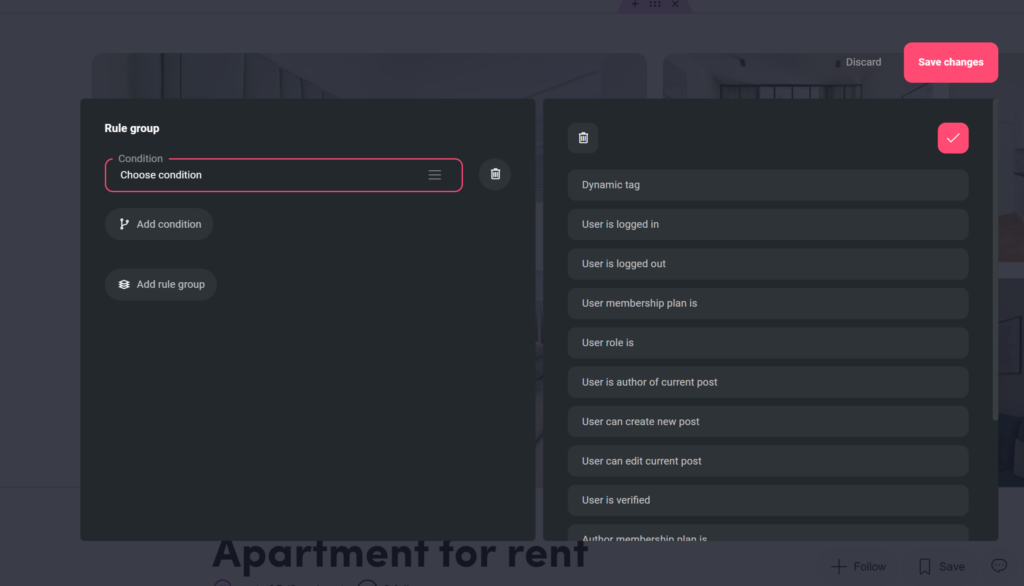
Task: Choose User role is condition
Action: 767,343
